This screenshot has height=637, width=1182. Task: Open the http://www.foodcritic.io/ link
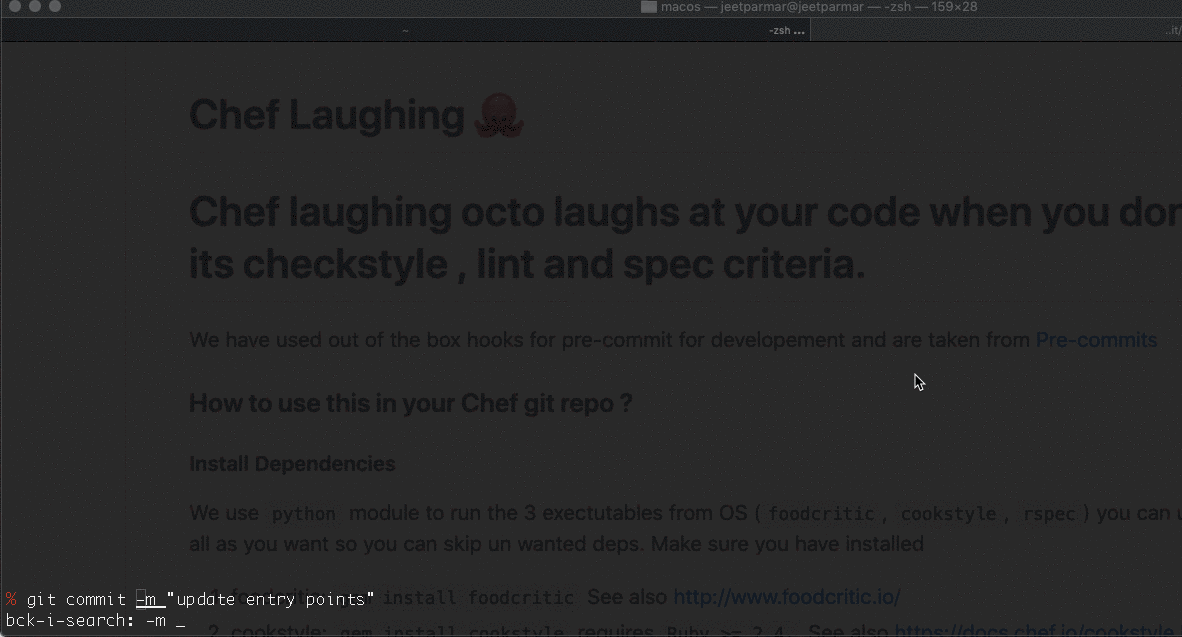click(786, 597)
